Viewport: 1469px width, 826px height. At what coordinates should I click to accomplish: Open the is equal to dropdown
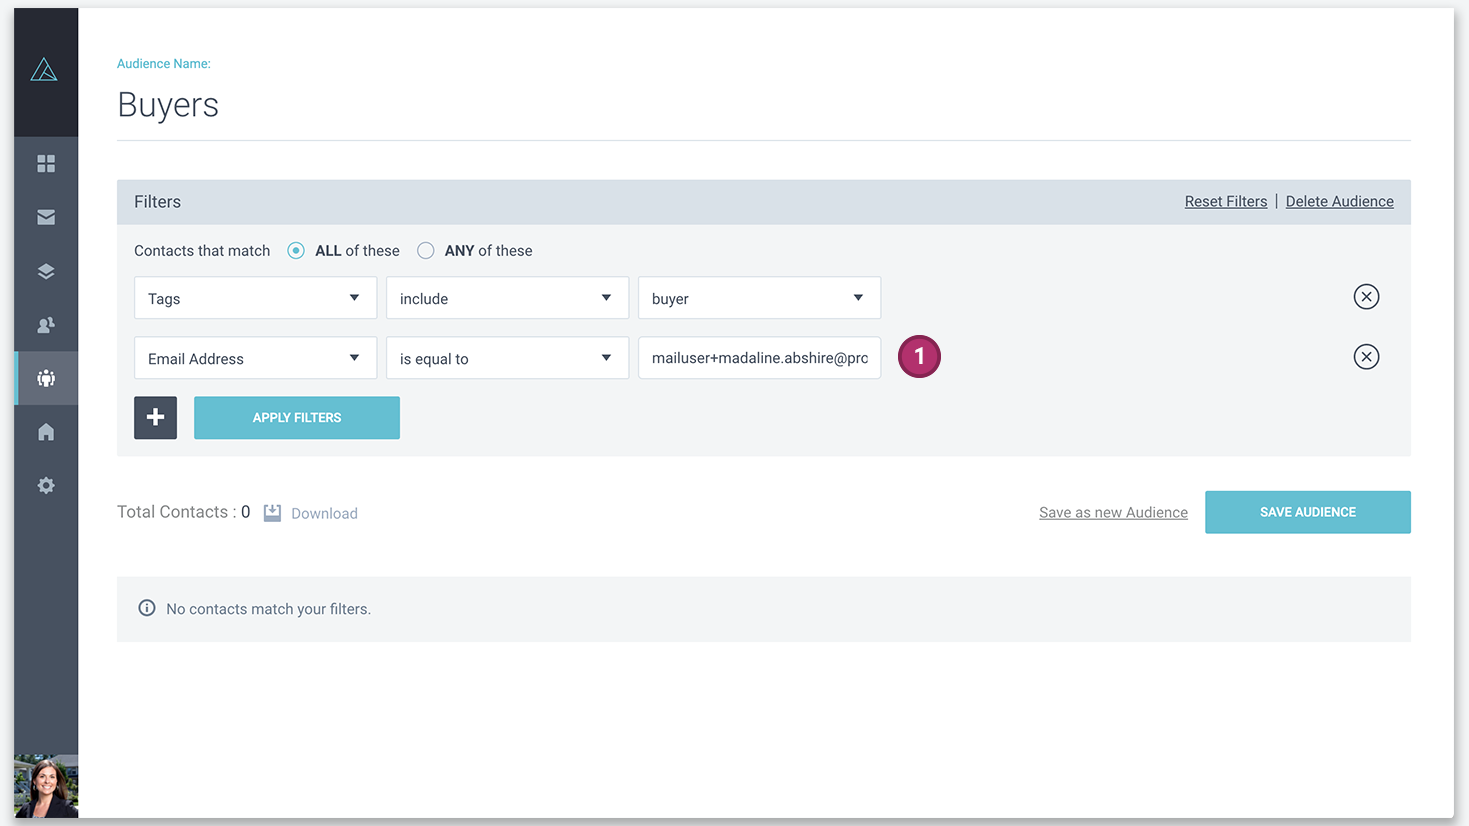[x=507, y=358]
